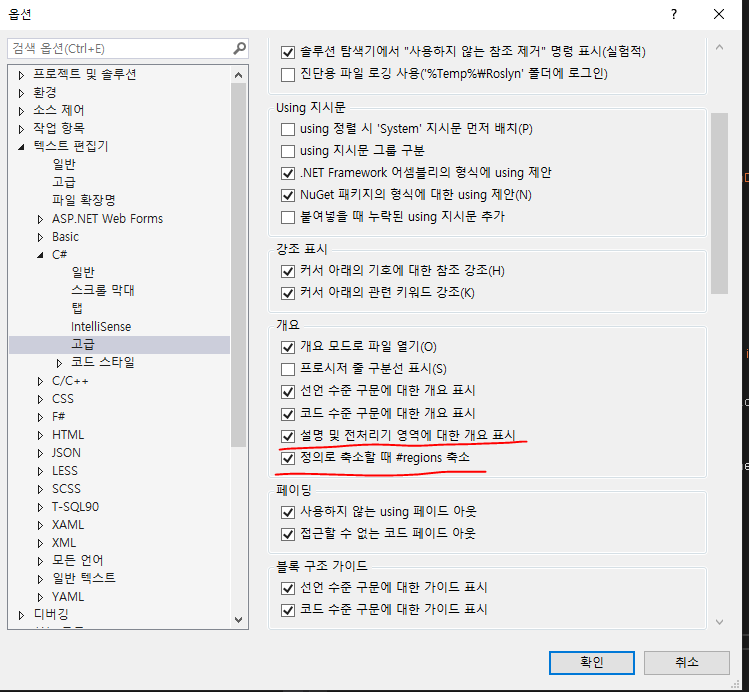Expand the 디버깅 node
The image size is (749, 692).
point(21,615)
